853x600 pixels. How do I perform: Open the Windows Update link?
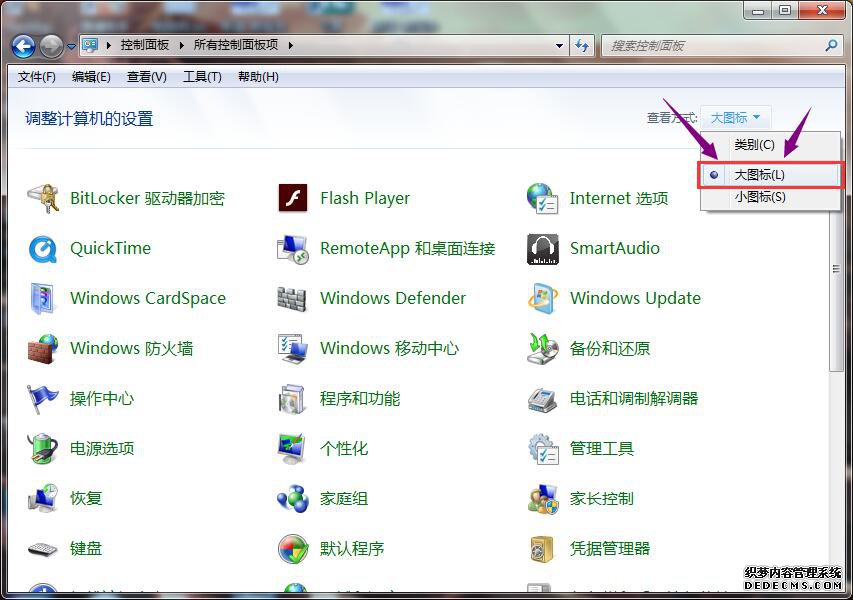pos(635,298)
